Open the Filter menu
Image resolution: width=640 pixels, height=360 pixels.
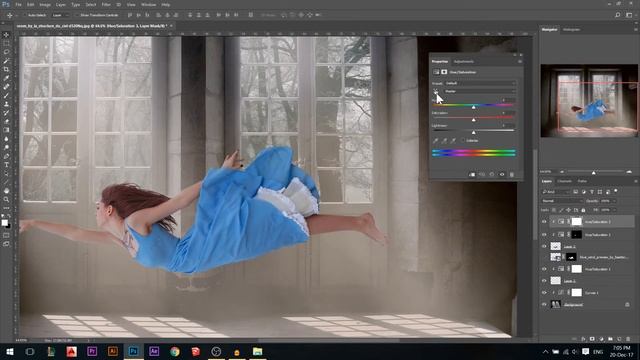[x=106, y=4]
